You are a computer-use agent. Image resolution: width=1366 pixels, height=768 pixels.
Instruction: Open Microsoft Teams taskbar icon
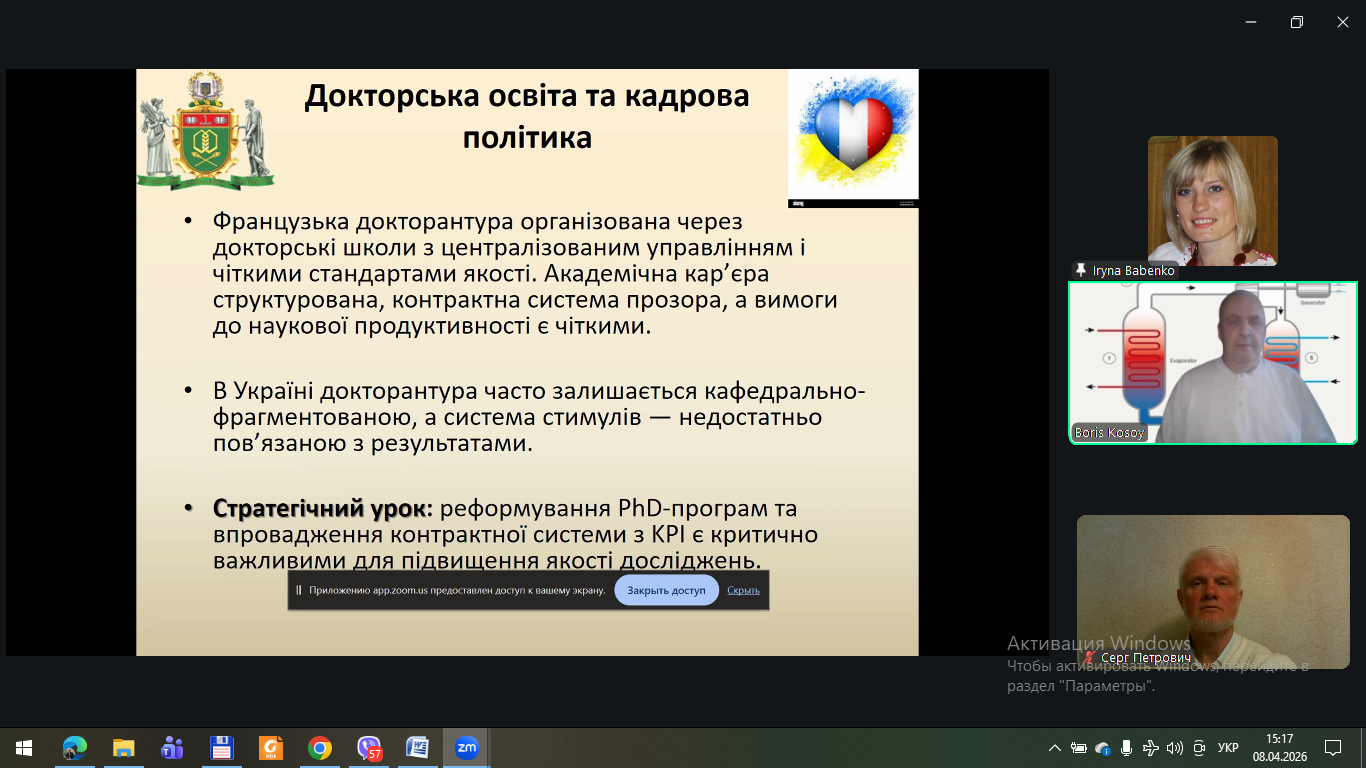172,748
